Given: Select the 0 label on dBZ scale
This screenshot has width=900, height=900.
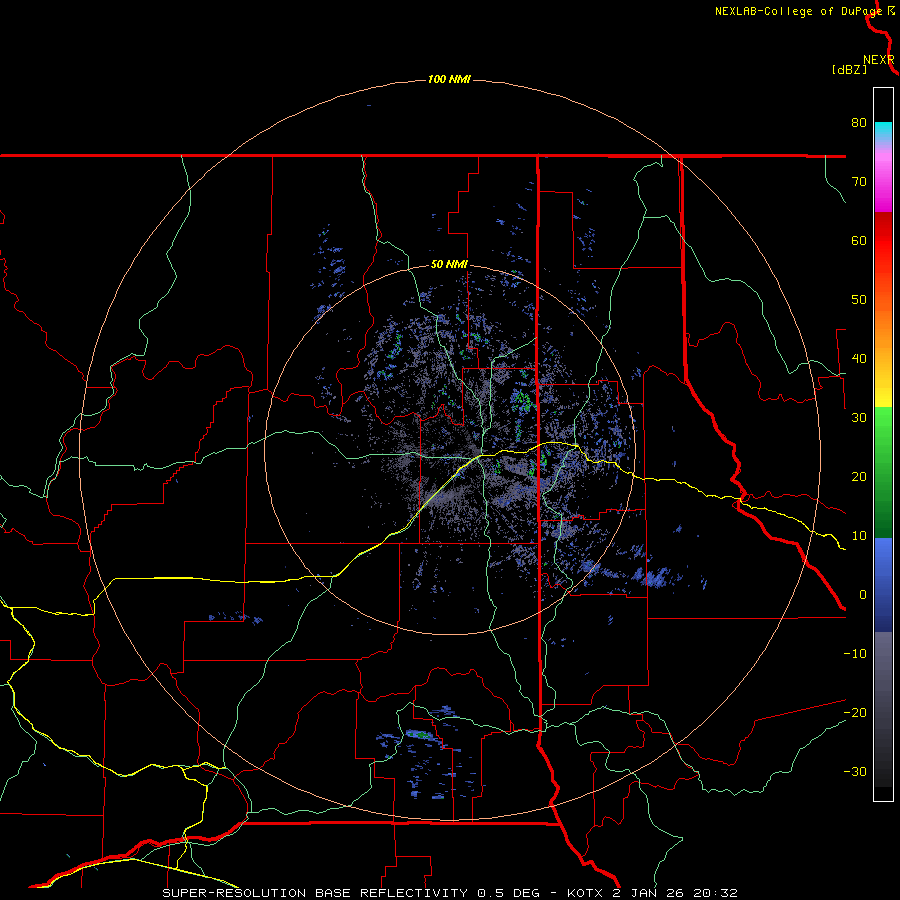Looking at the screenshot, I should pyautogui.click(x=863, y=595).
